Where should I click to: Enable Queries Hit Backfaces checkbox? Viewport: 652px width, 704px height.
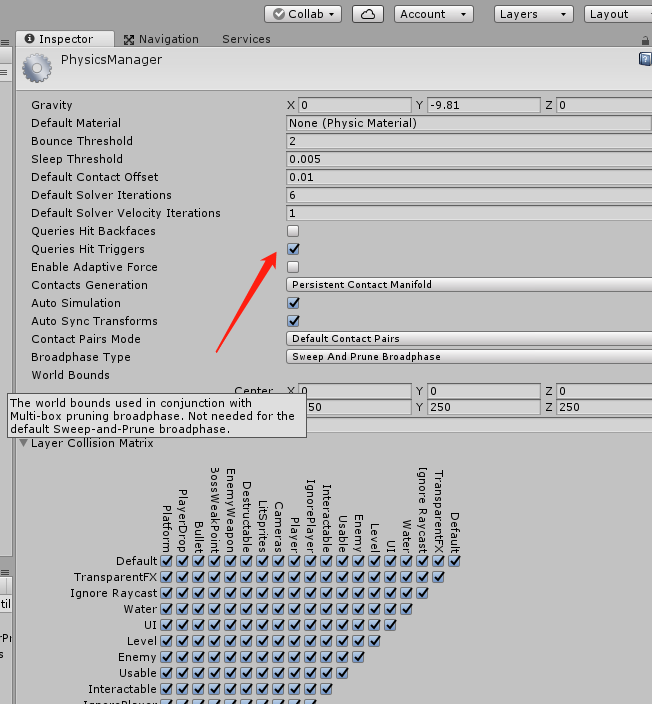(x=293, y=231)
